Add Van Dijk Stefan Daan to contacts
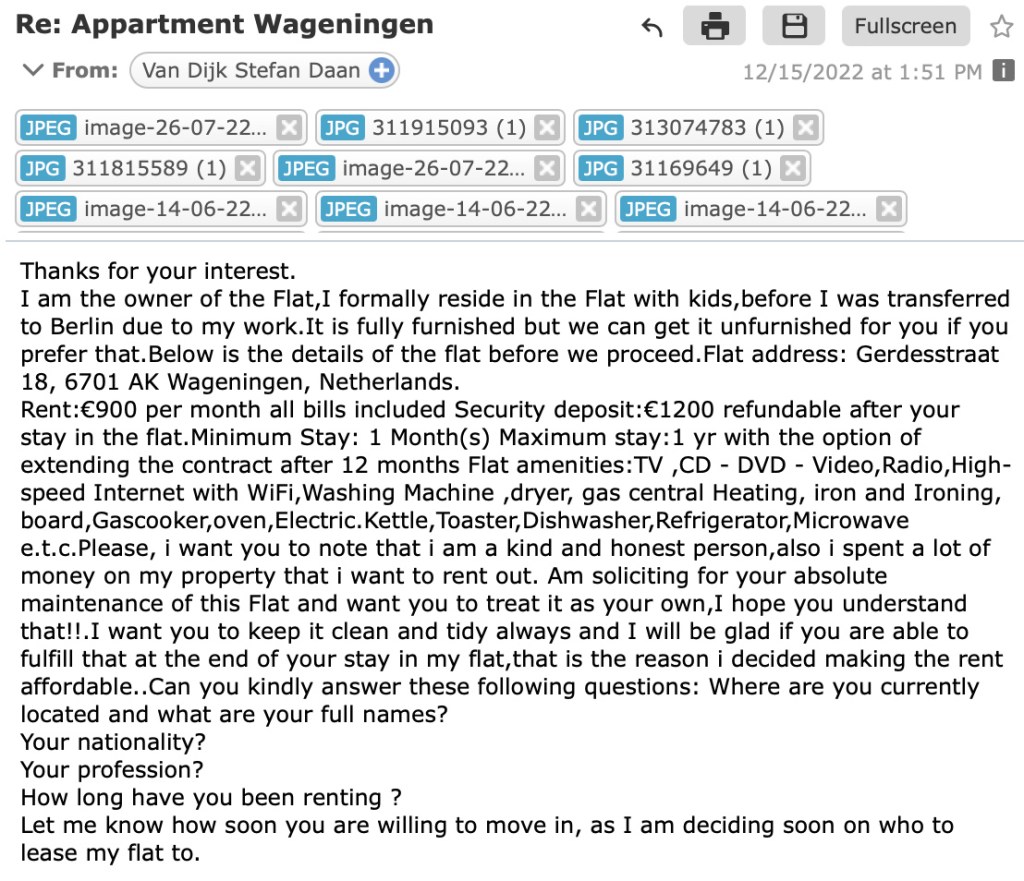This screenshot has height=881, width=1024. [381, 71]
